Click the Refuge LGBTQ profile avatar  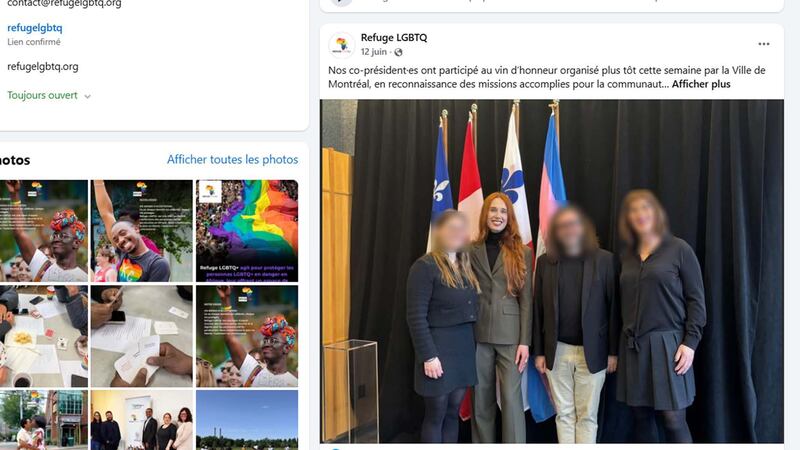point(341,45)
